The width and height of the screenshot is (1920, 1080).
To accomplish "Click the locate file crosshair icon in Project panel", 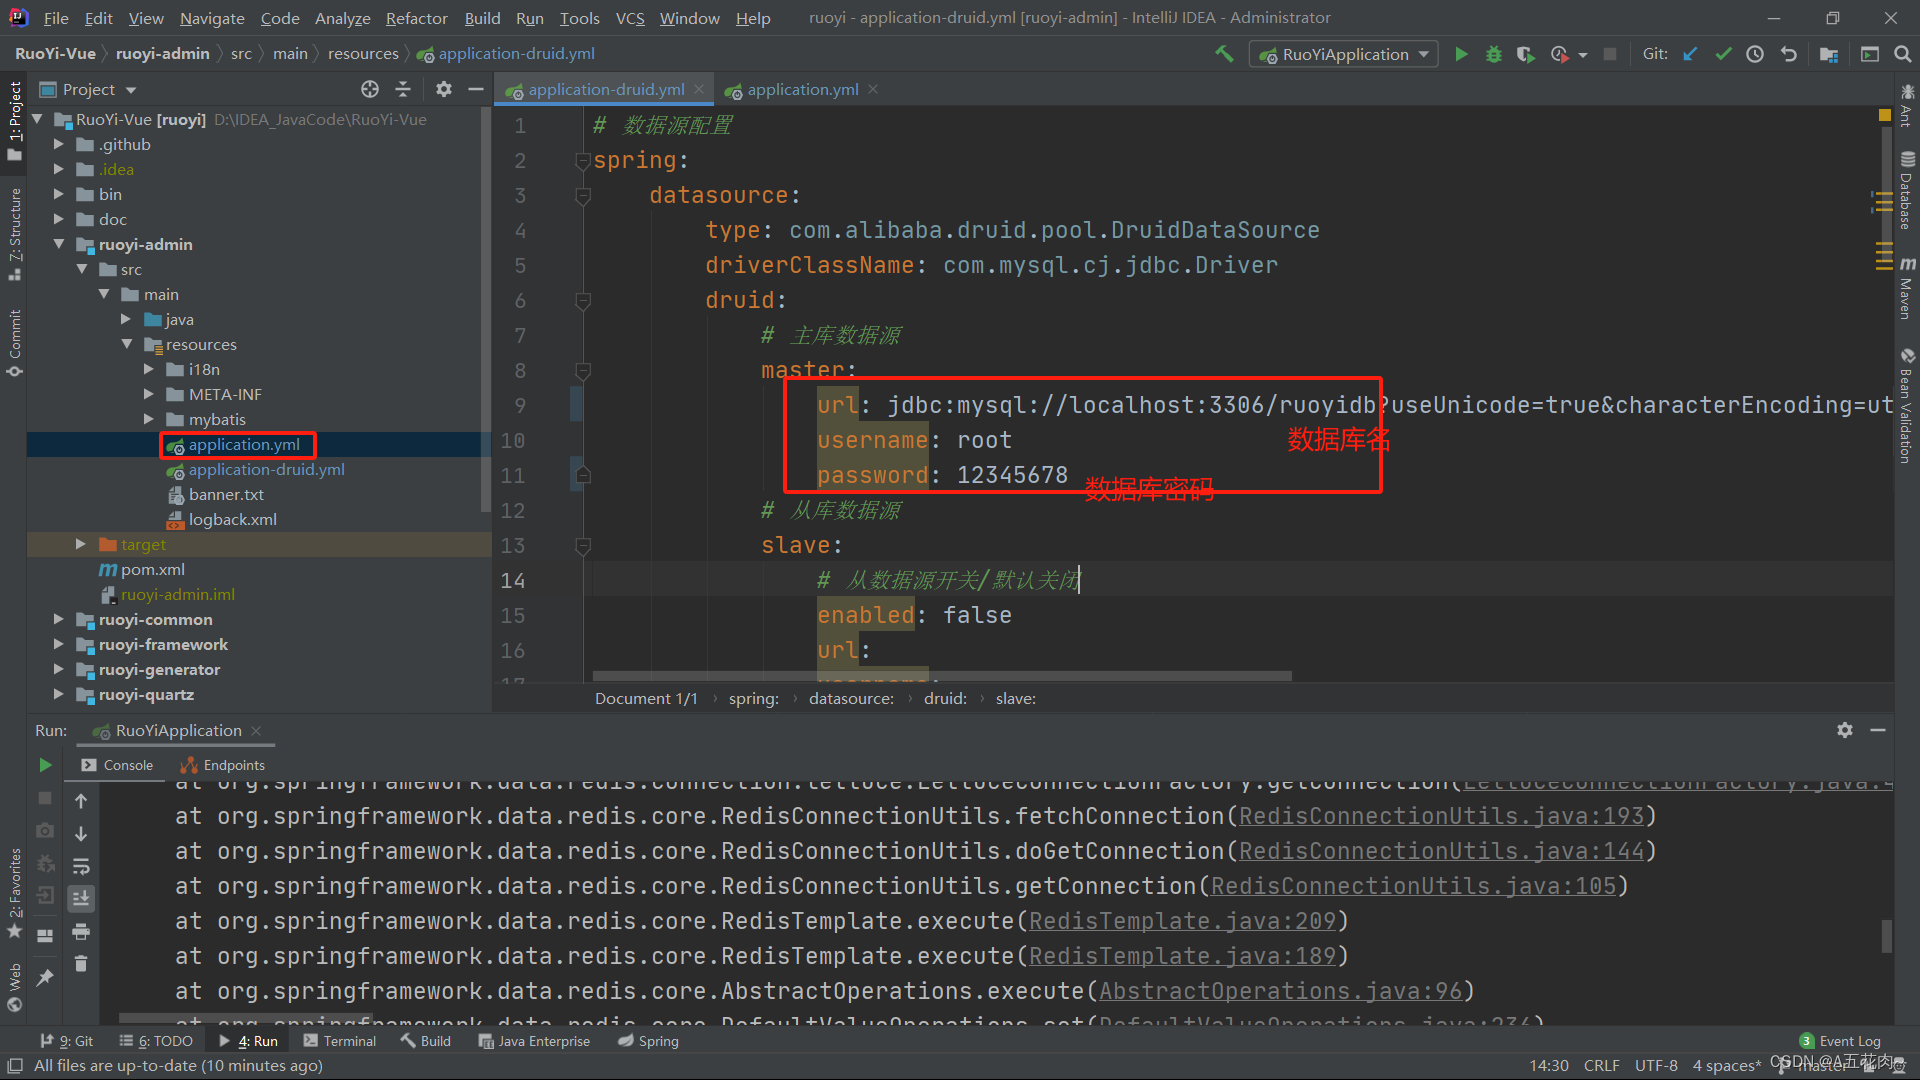I will click(x=370, y=89).
